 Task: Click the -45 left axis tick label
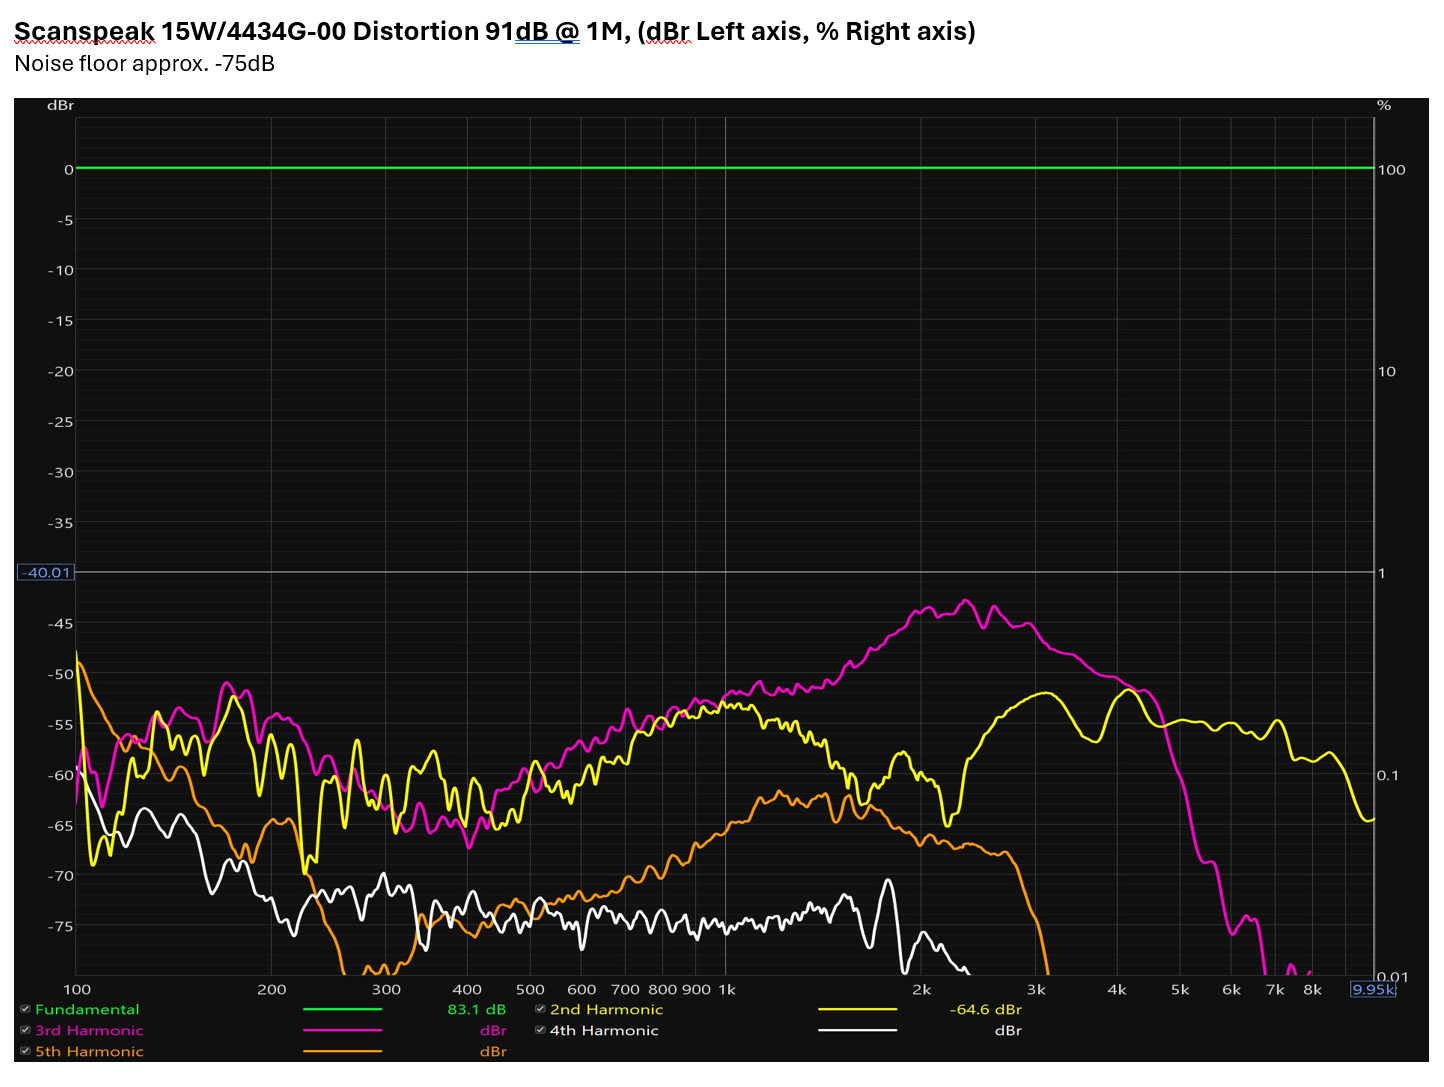(61, 624)
